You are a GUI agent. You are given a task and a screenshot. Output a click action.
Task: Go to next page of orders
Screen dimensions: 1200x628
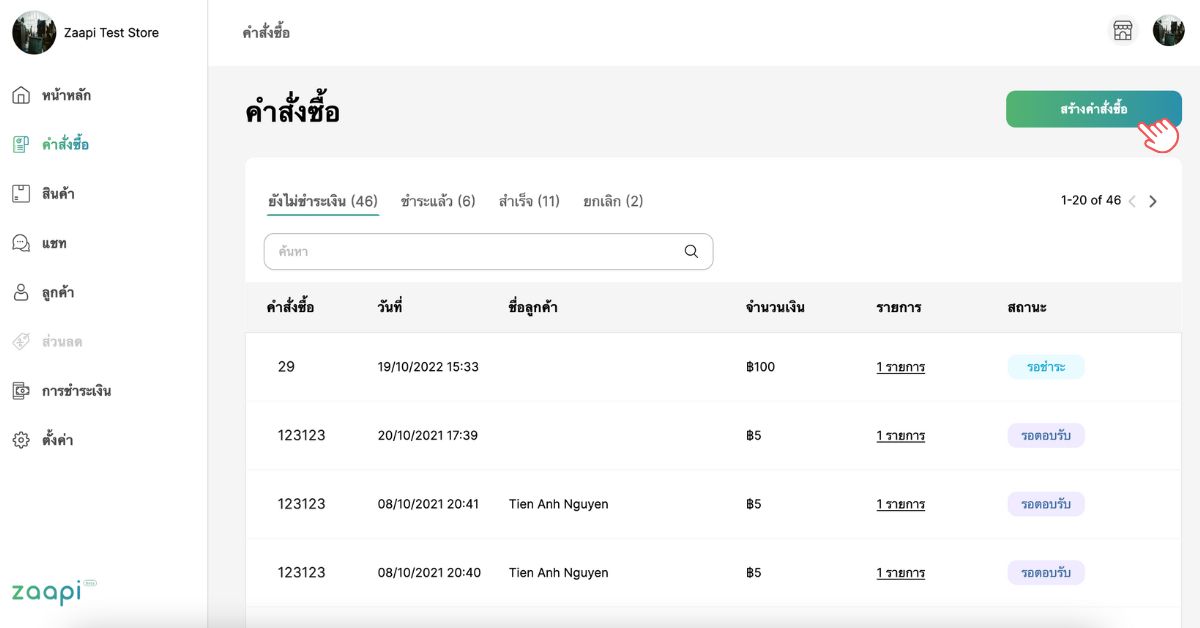click(1153, 201)
